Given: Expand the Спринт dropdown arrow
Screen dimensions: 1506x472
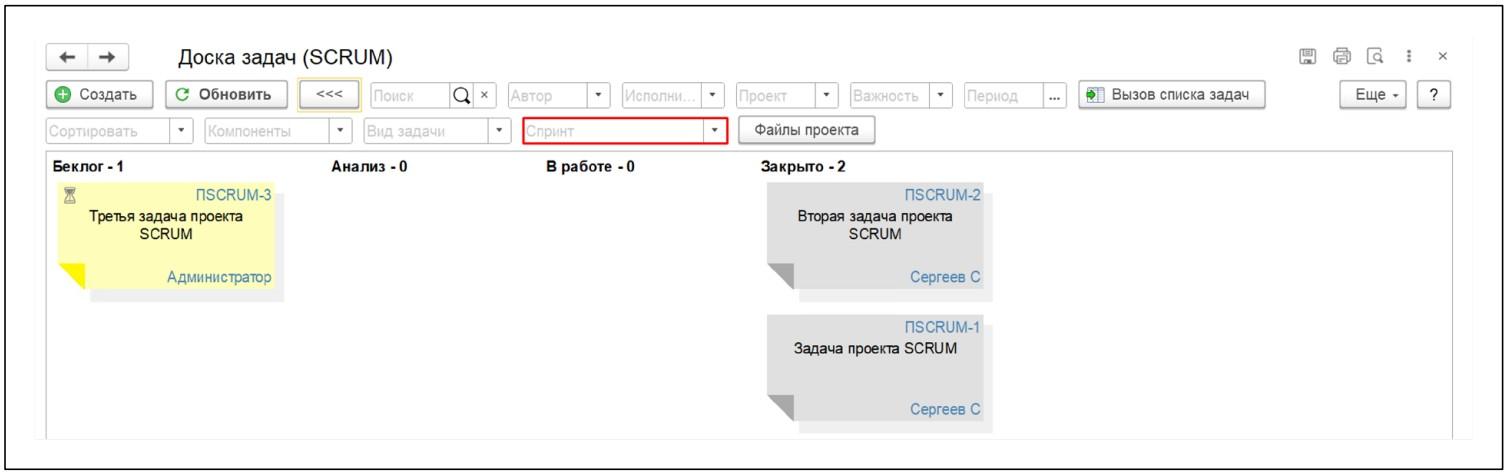Looking at the screenshot, I should tap(714, 131).
